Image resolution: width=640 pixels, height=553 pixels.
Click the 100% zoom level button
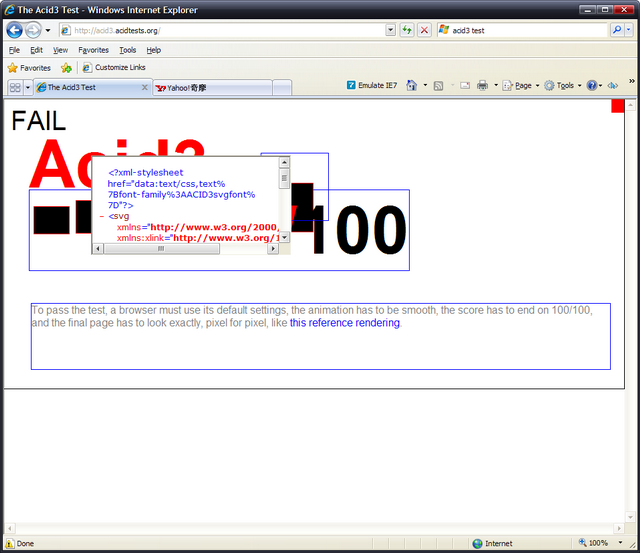593,543
